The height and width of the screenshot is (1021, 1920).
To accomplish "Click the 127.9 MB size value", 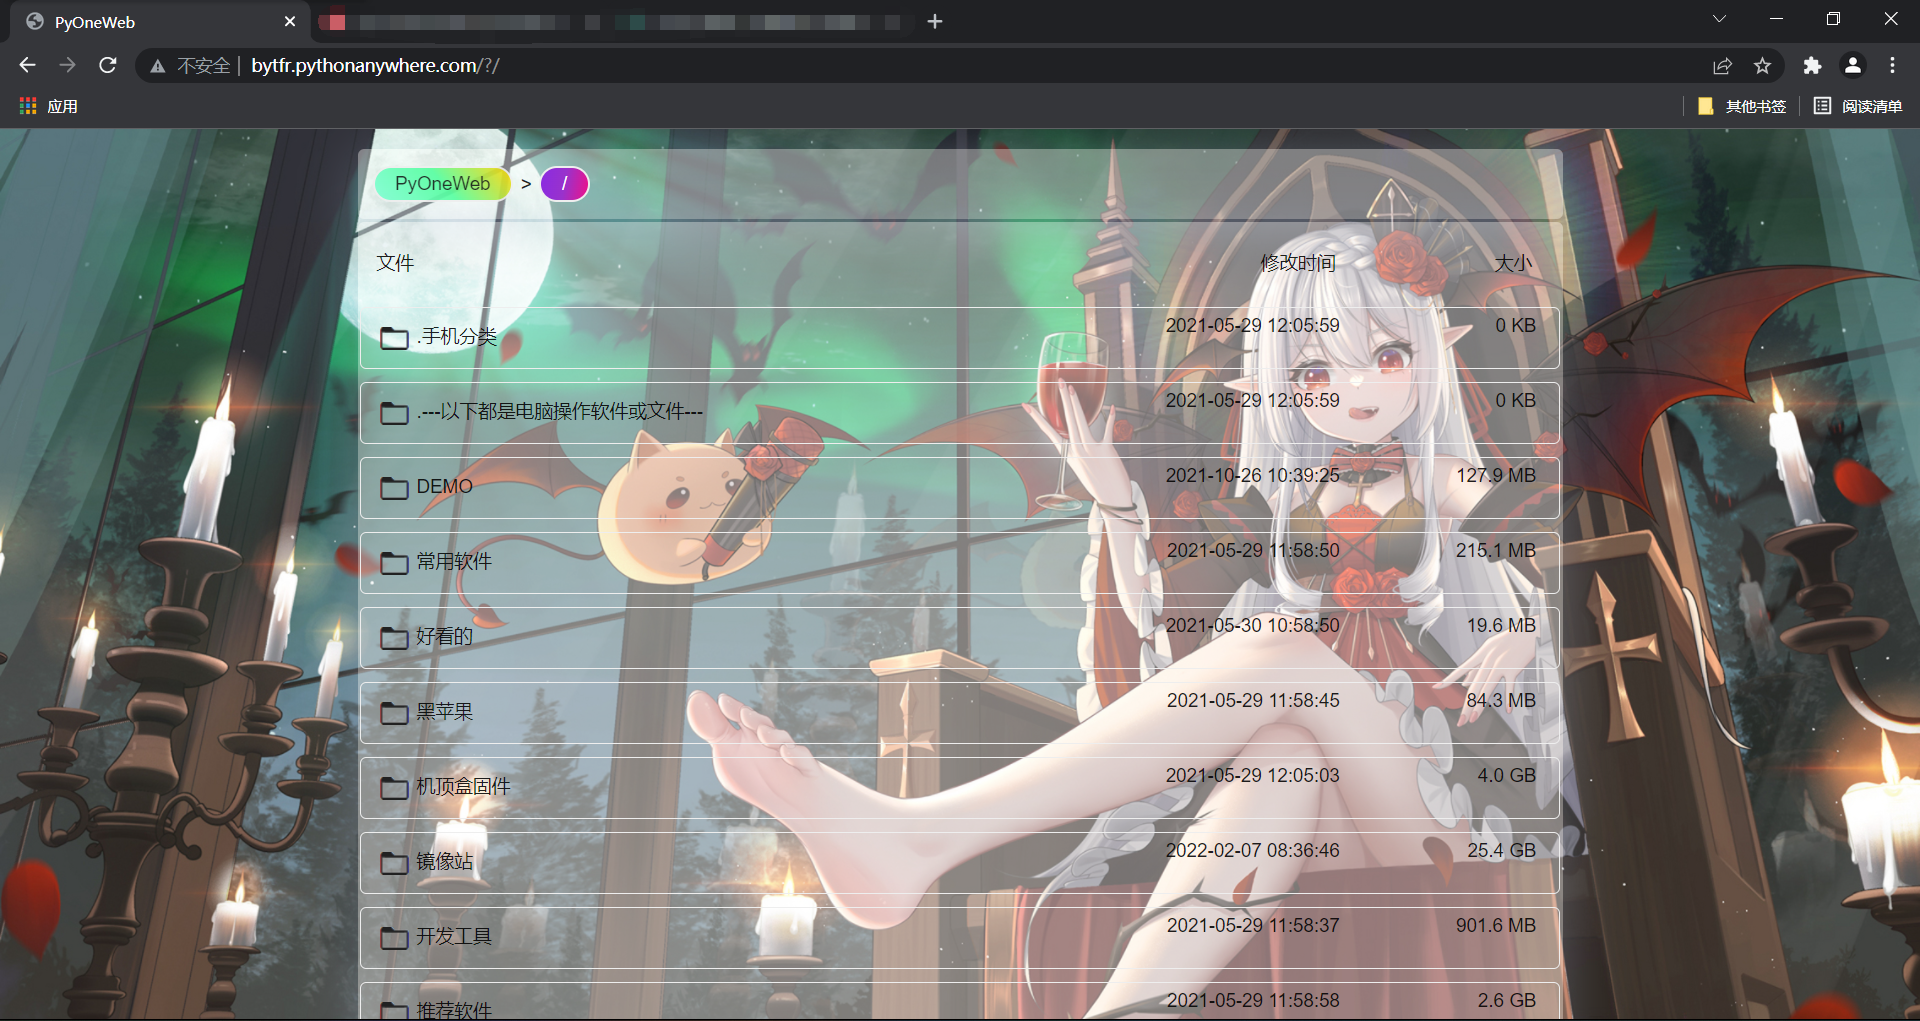I will tap(1496, 476).
